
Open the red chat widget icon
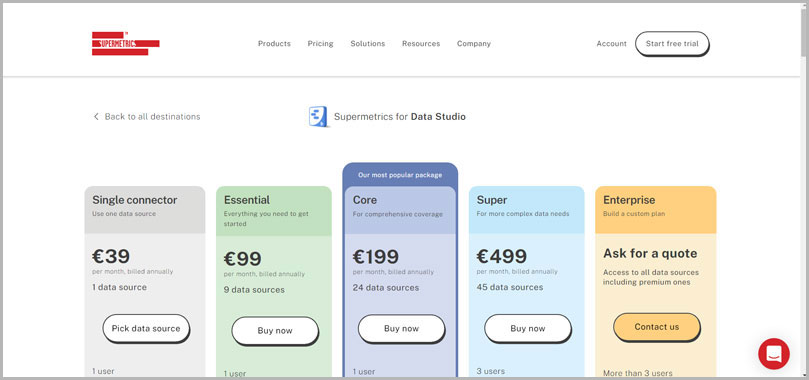[773, 354]
